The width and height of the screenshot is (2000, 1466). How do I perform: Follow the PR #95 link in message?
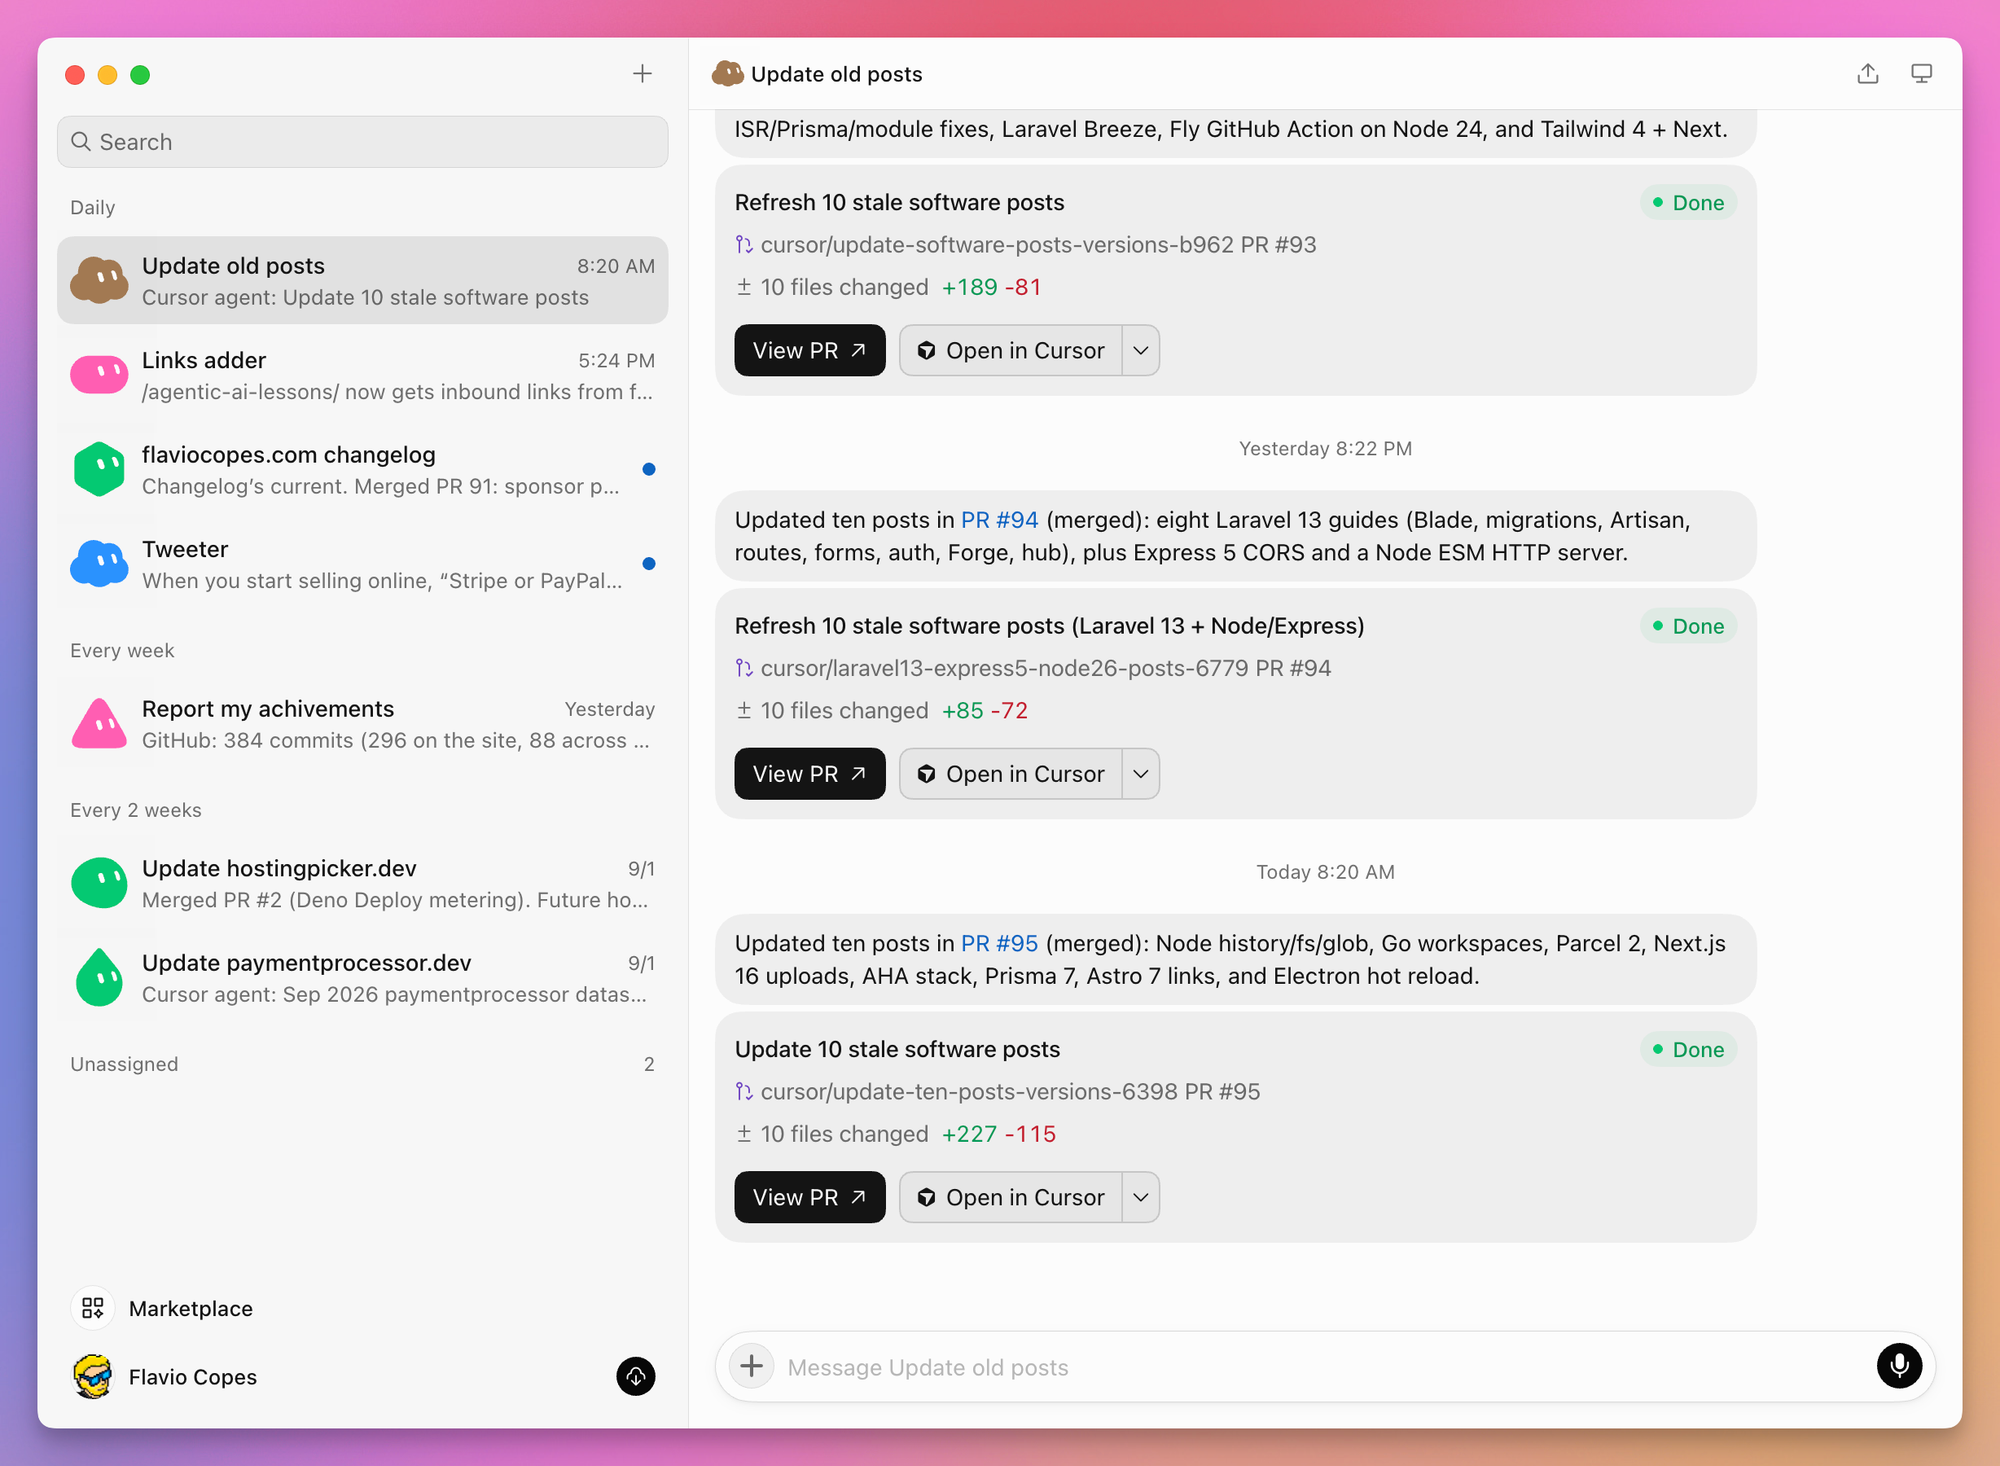999,943
